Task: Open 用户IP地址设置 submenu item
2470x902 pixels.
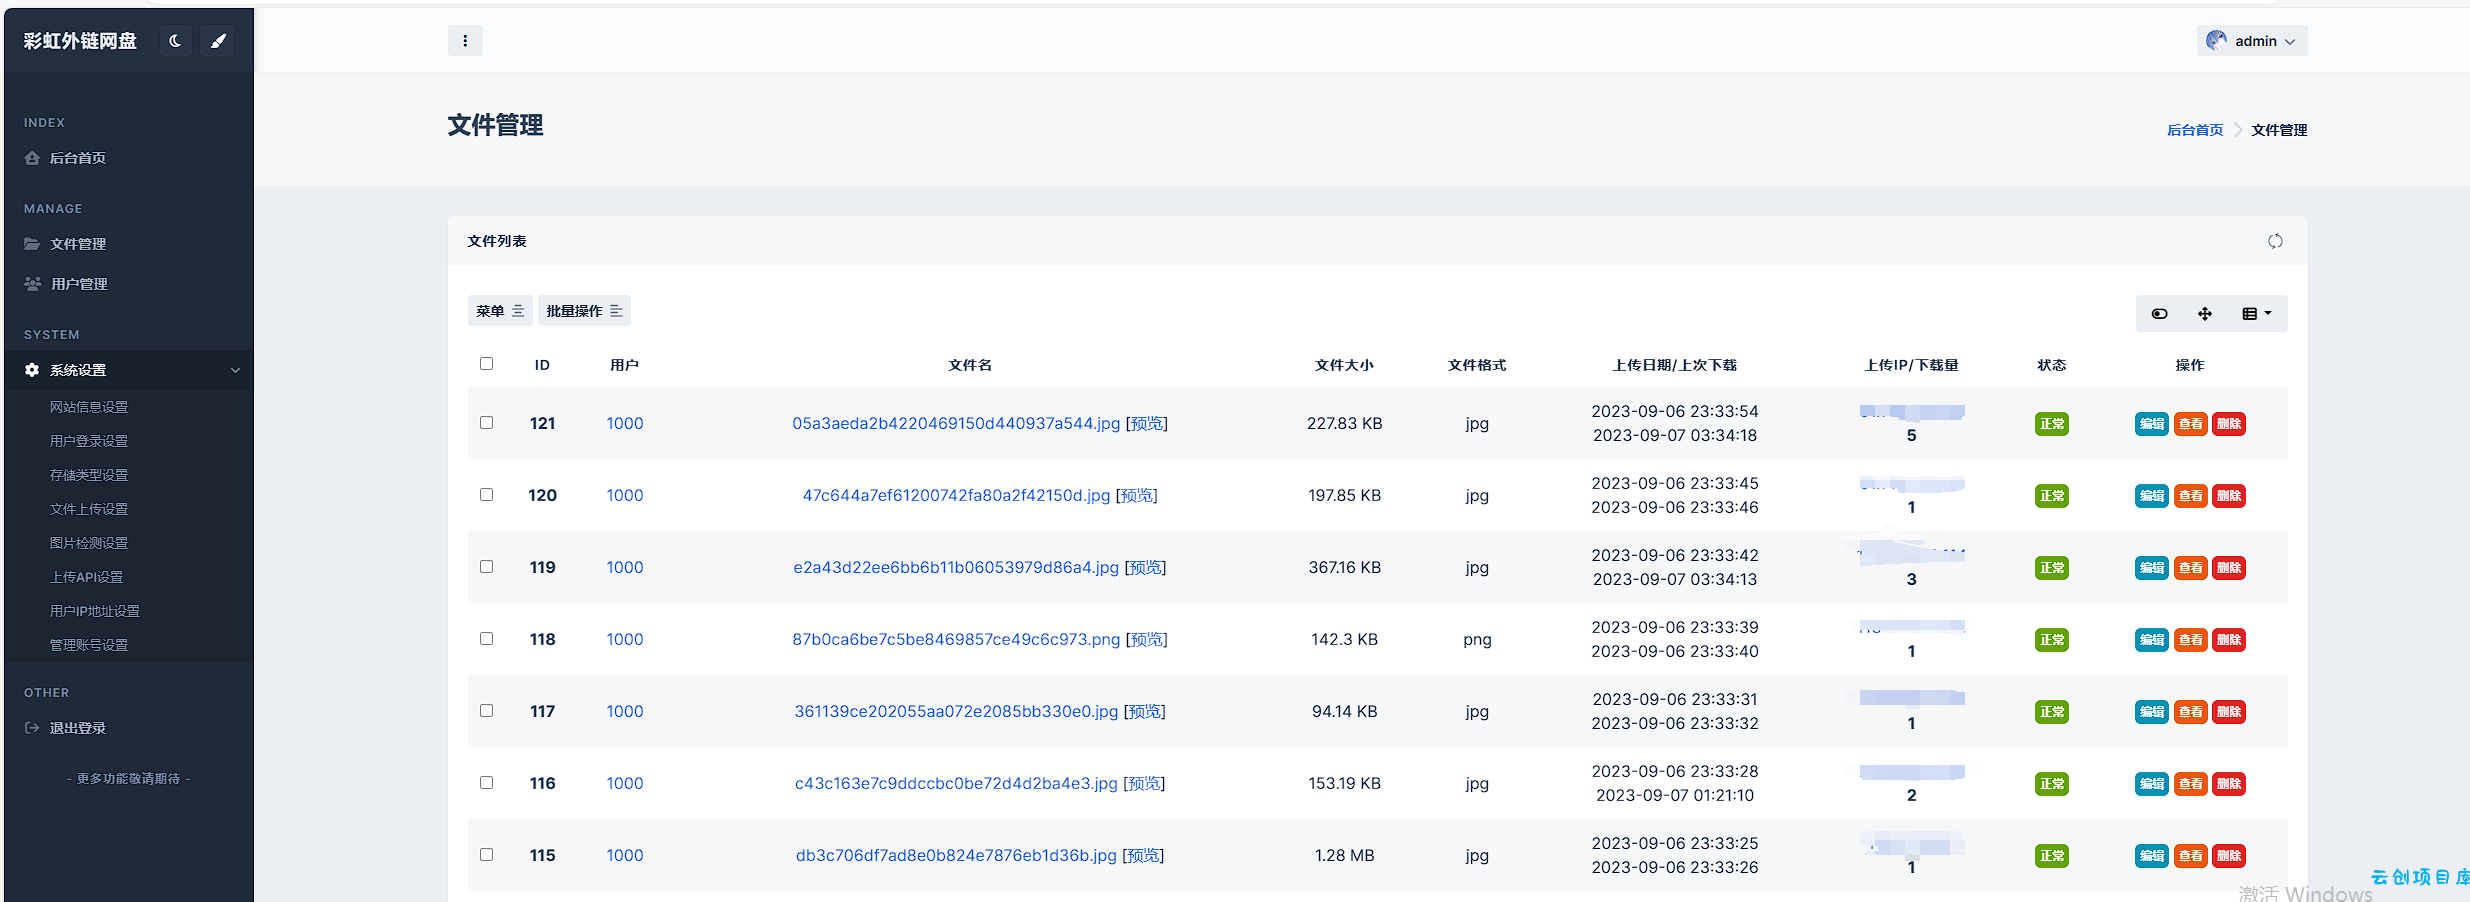Action: point(95,611)
